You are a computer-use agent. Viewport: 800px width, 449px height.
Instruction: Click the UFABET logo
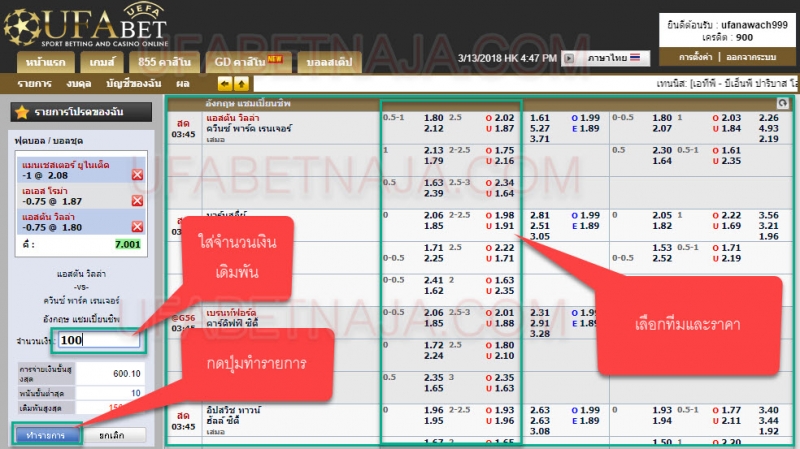click(x=86, y=26)
